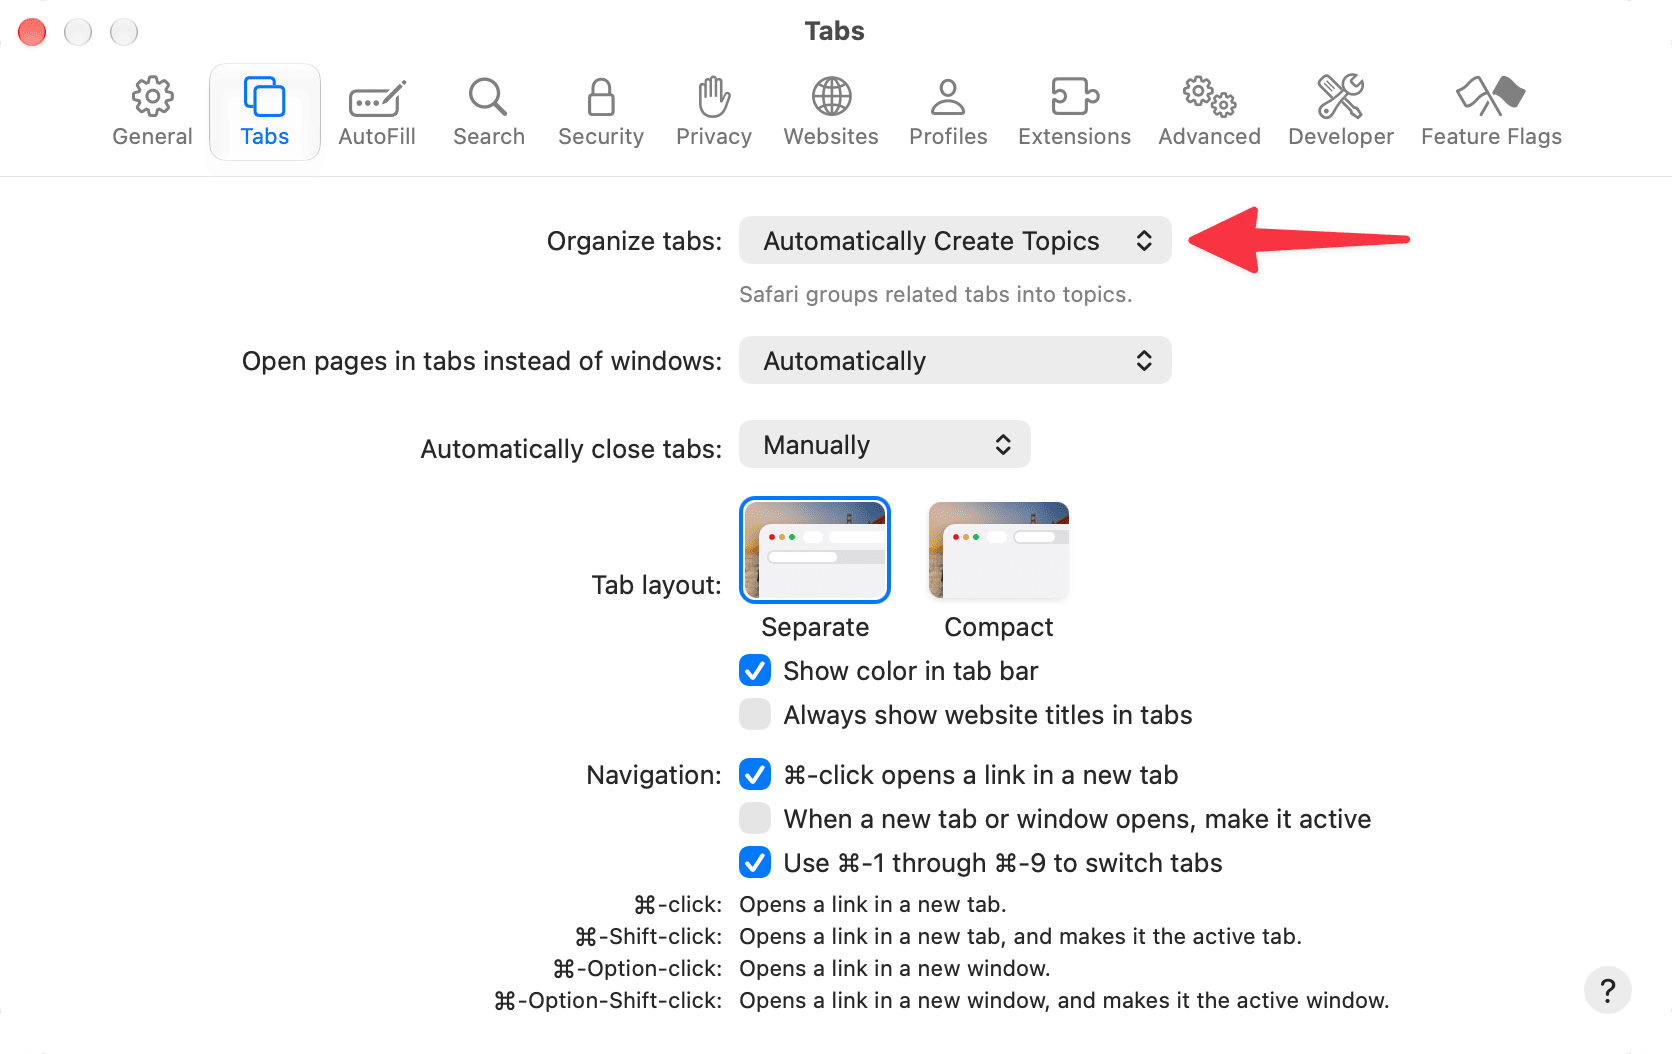Click the 'Compact' layout caption
Viewport: 1672px width, 1054px height.
point(999,627)
